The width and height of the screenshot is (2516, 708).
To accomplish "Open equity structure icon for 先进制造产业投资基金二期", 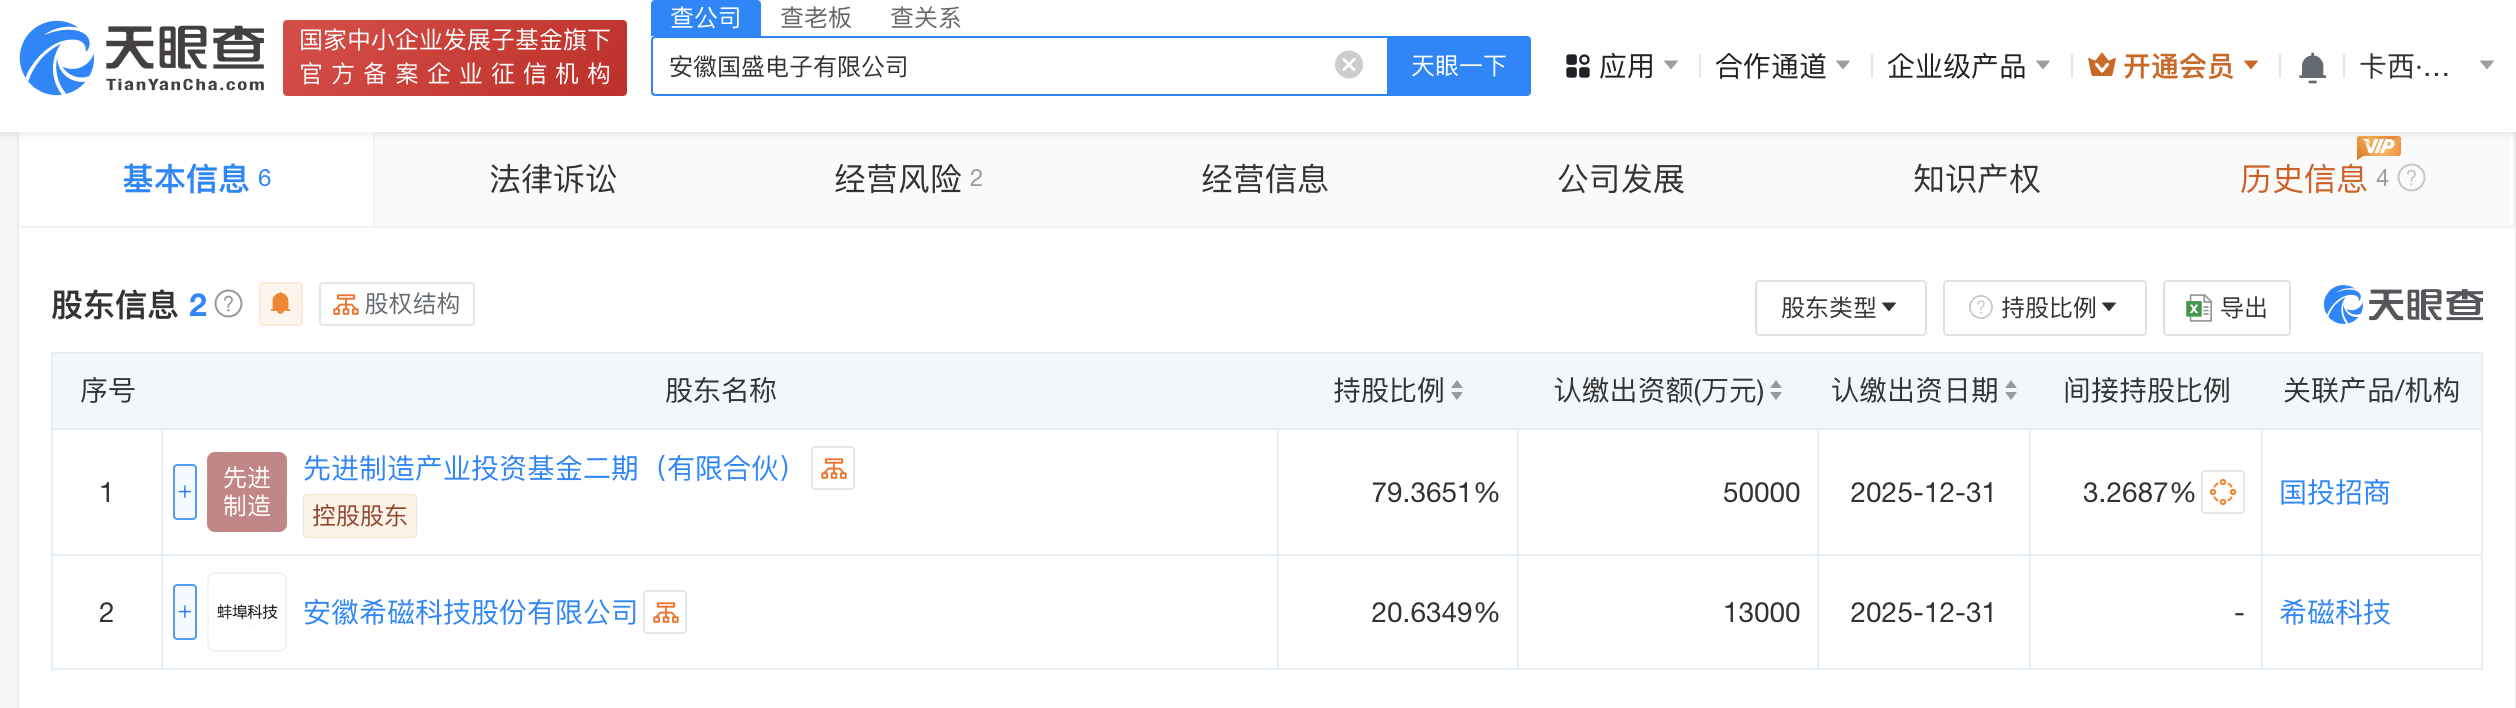I will click(833, 468).
